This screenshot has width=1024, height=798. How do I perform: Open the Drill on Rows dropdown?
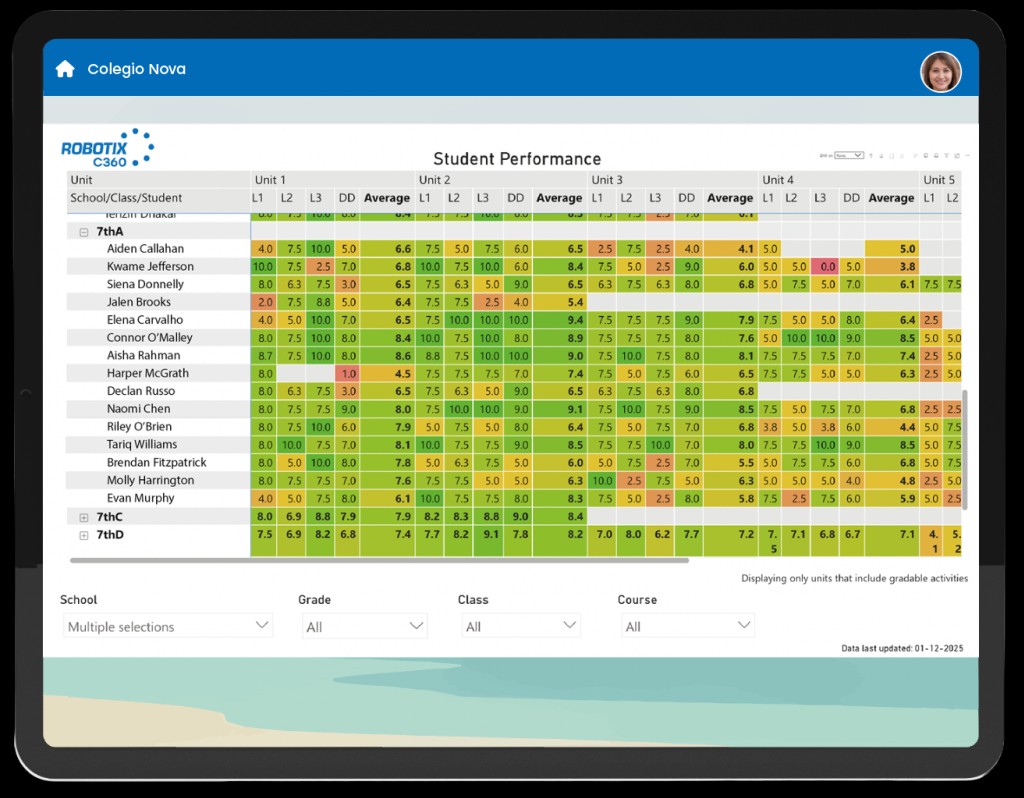coord(849,156)
